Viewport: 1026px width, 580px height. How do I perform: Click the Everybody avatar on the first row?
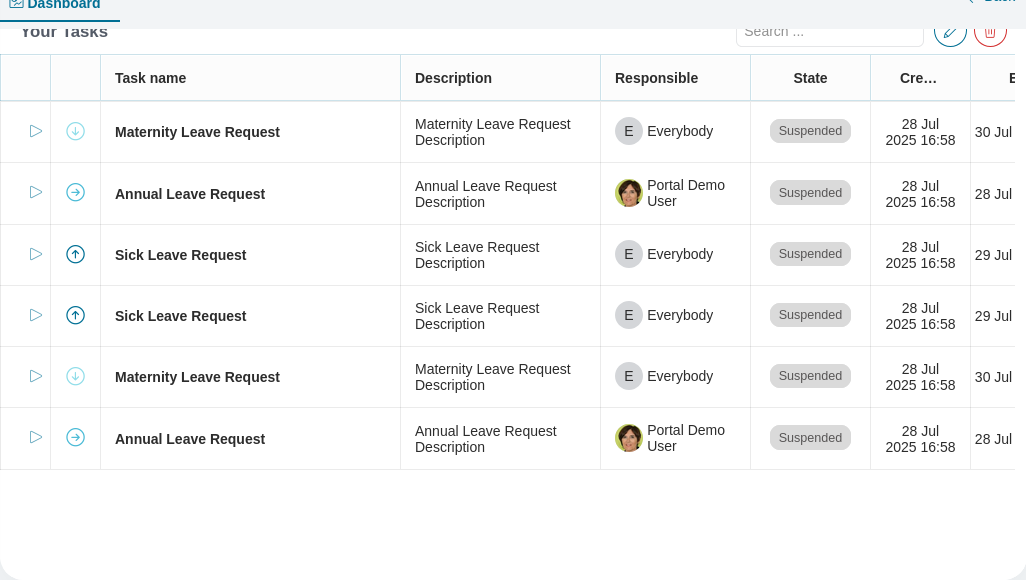pyautogui.click(x=629, y=131)
